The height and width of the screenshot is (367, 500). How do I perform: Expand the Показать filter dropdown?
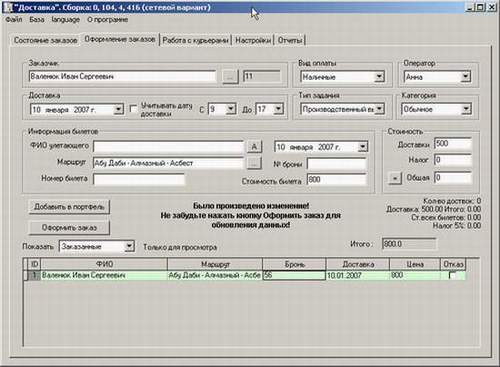coord(129,246)
